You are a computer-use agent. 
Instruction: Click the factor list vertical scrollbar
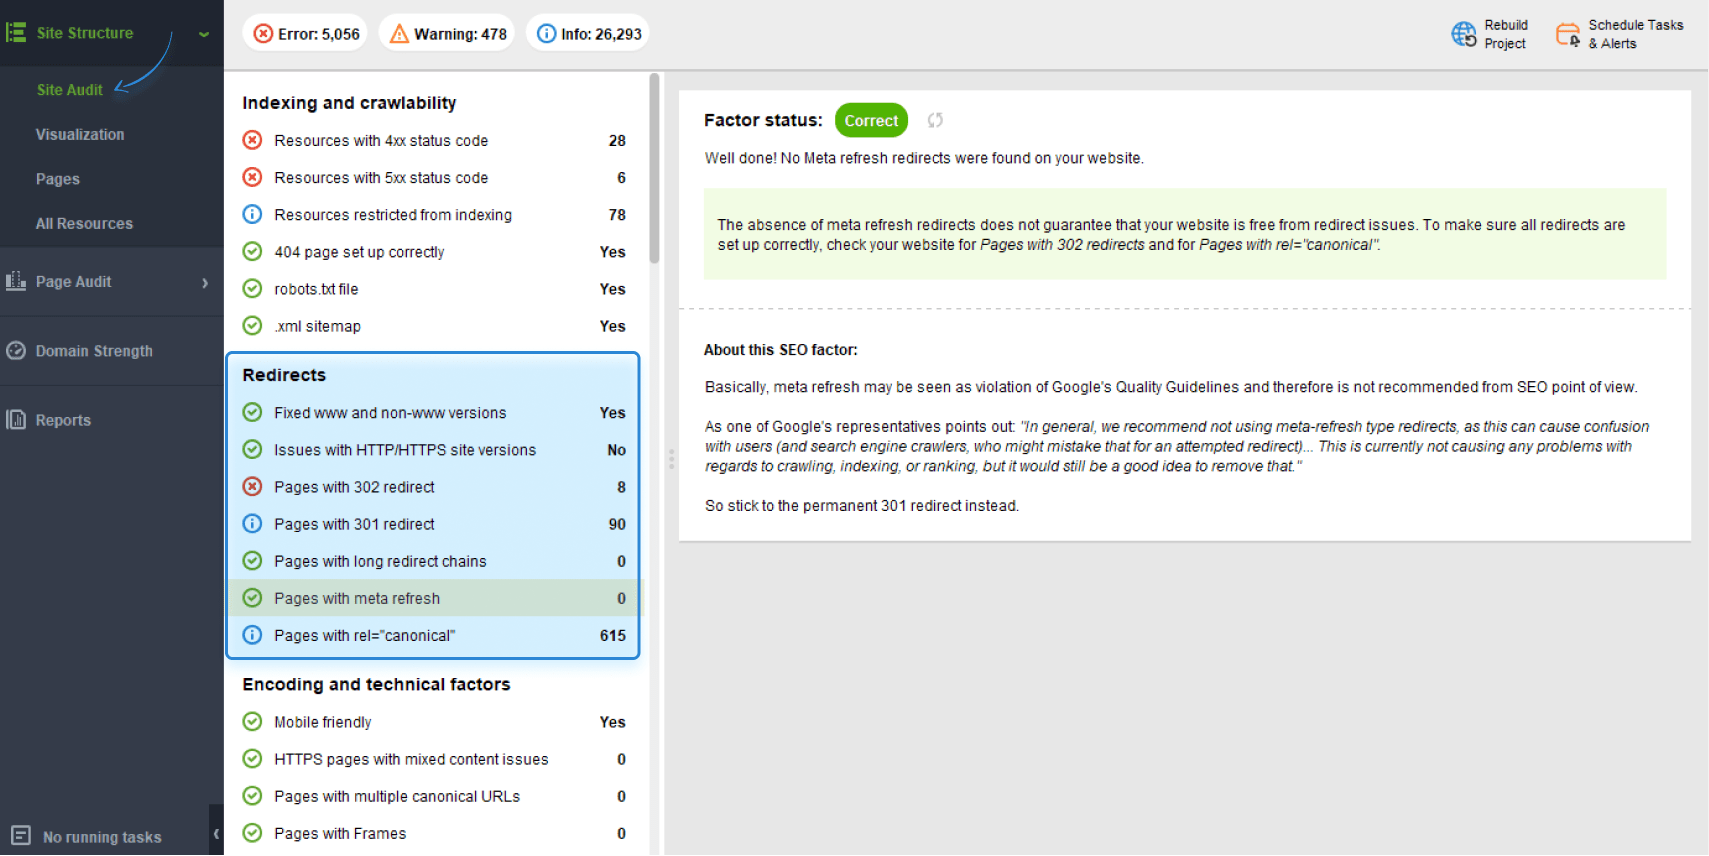click(x=654, y=168)
